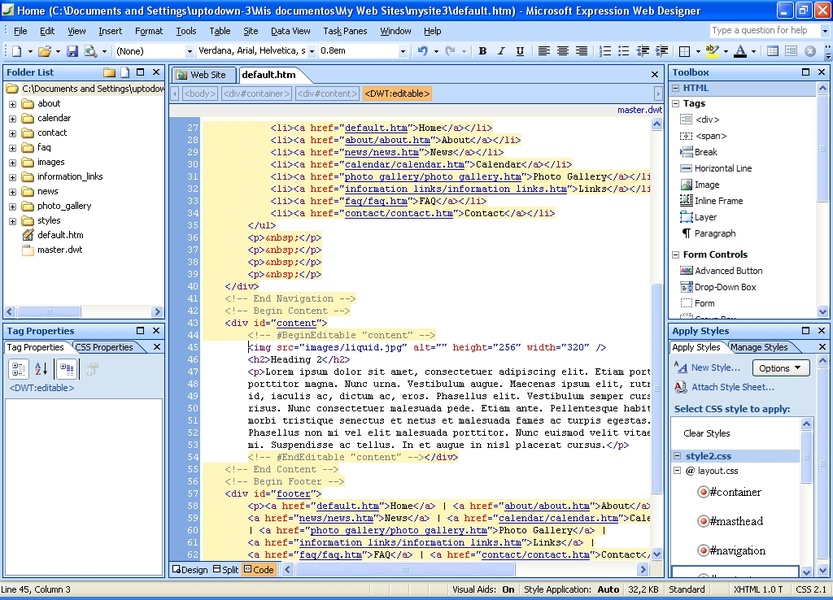Sort tag properties alphabetically
833x600 pixels.
click(x=43, y=369)
